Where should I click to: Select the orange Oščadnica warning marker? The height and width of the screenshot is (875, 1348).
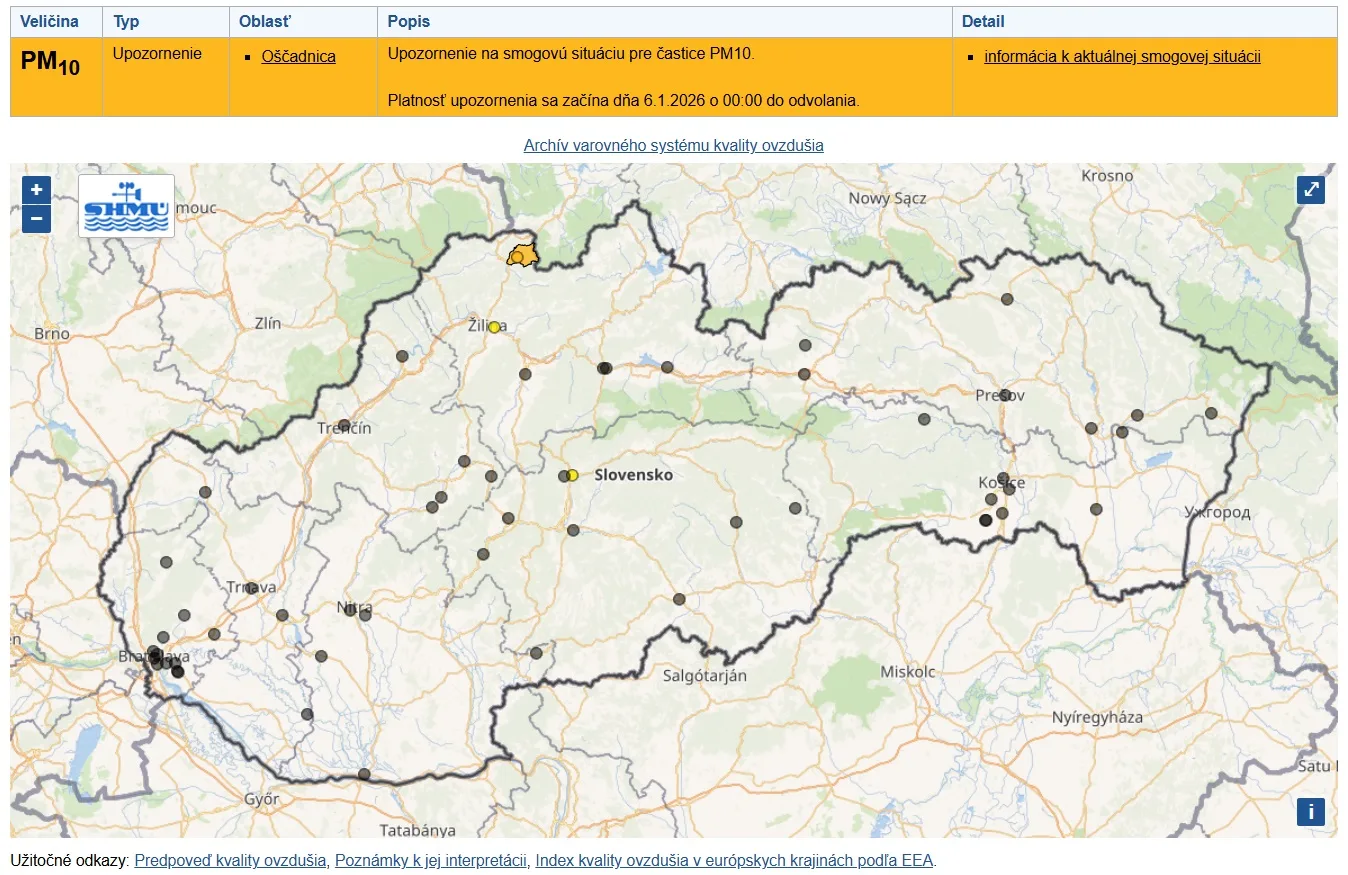coord(518,257)
